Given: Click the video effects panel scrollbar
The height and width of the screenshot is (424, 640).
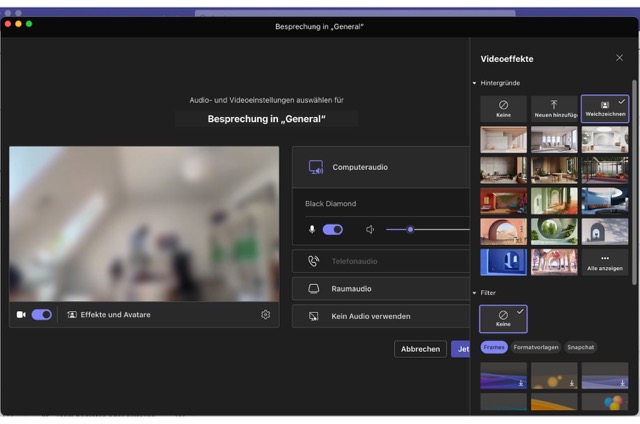Looking at the screenshot, I should click(x=634, y=182).
